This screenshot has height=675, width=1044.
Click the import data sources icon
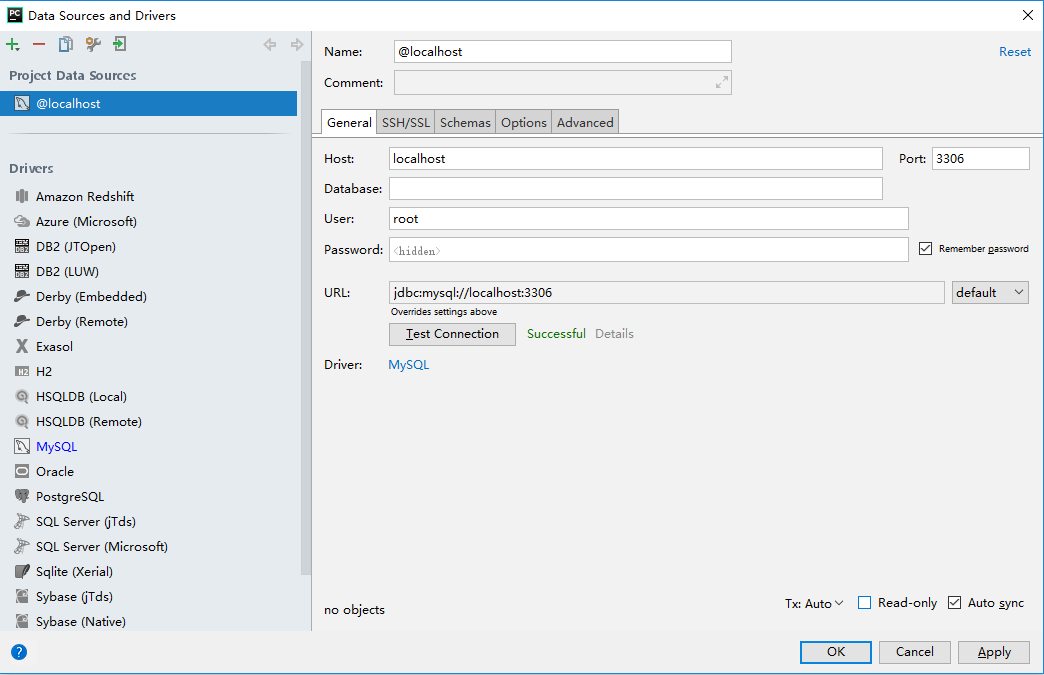click(119, 45)
